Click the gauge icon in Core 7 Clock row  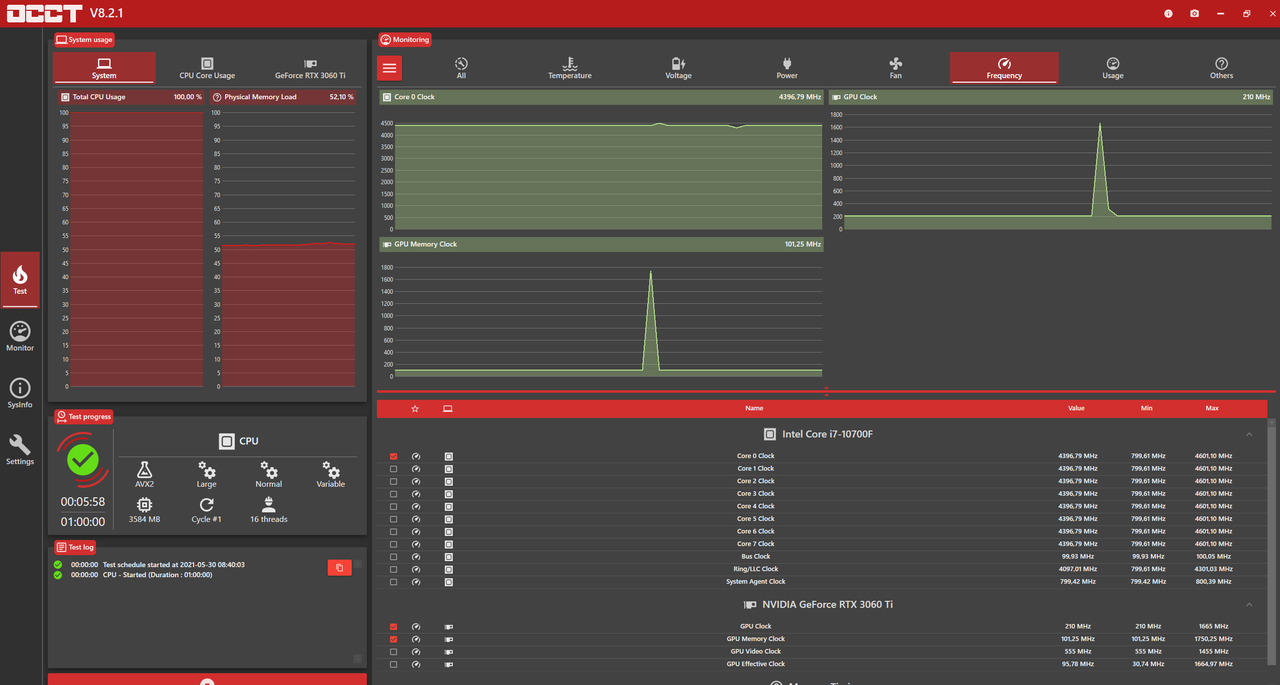pos(416,544)
